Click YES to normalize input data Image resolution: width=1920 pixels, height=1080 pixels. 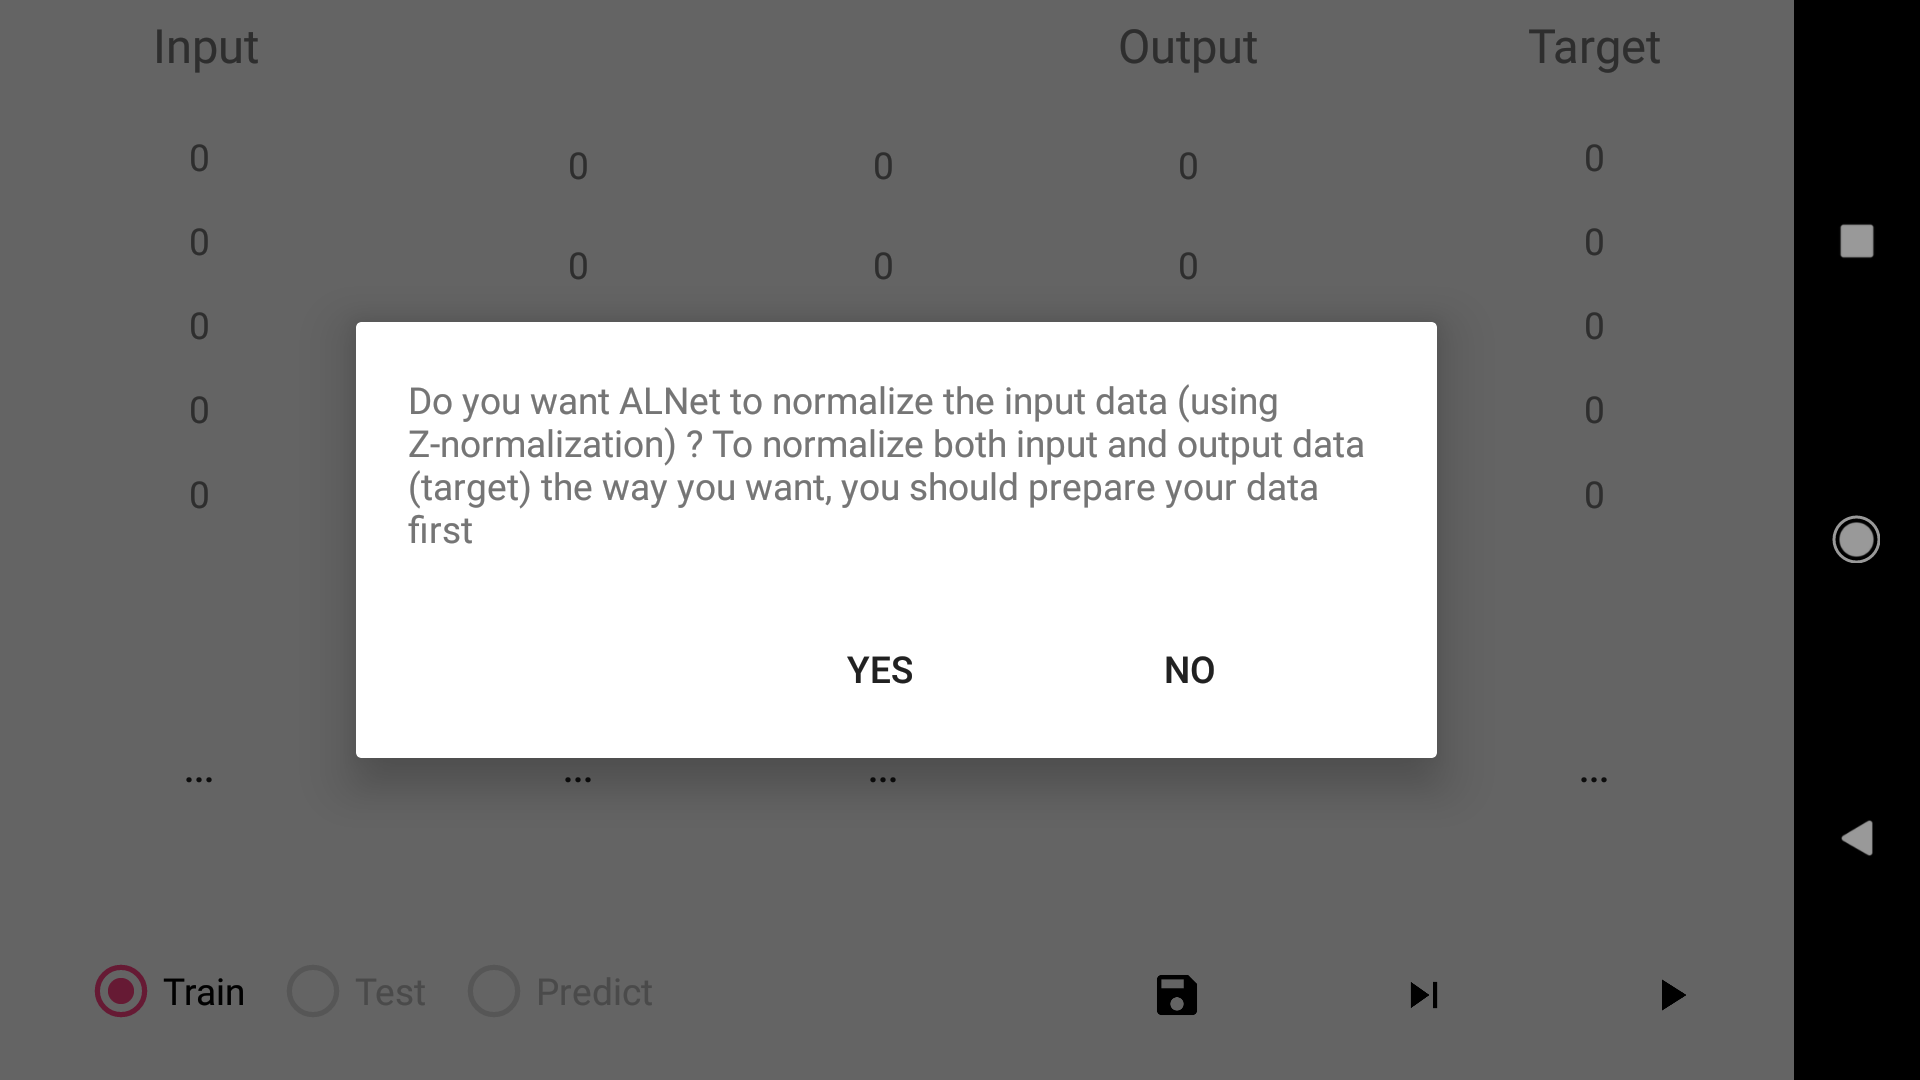879,670
